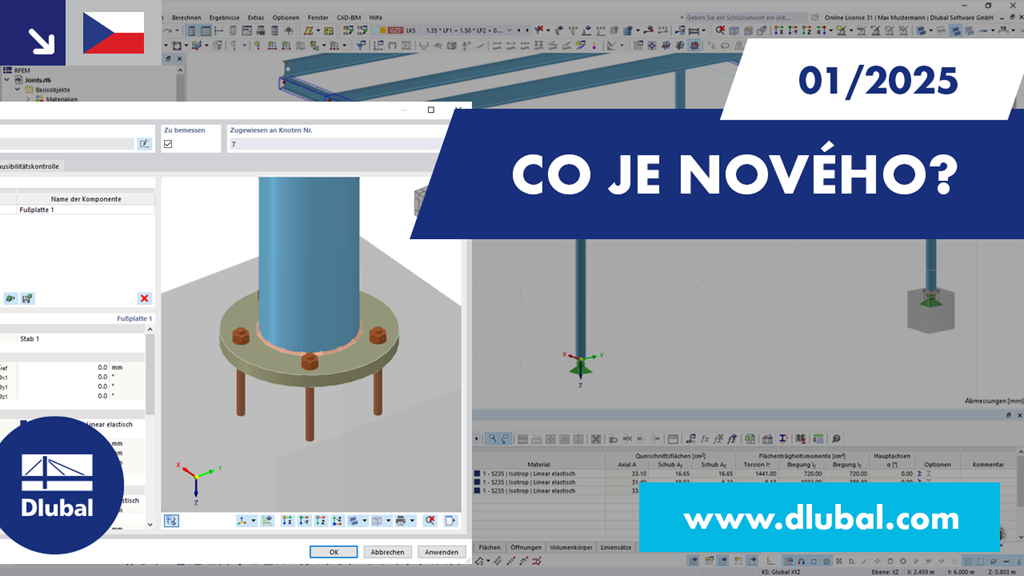Viewport: 1024px width, 576px height.
Task: Click the X-marked delete rows icon in table toolbar
Action: tap(596, 439)
